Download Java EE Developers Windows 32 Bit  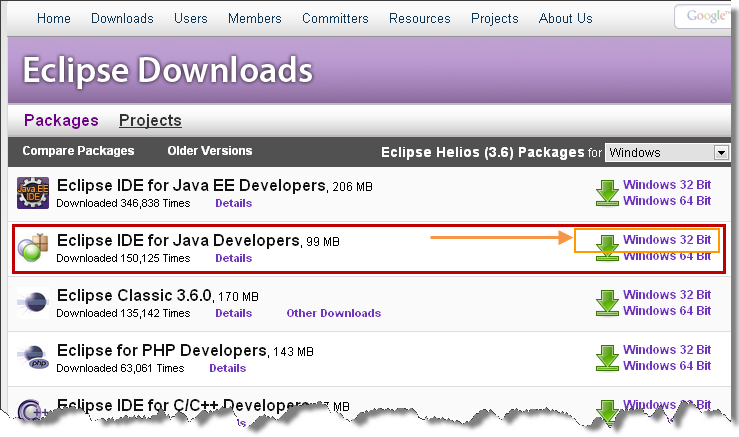(667, 185)
